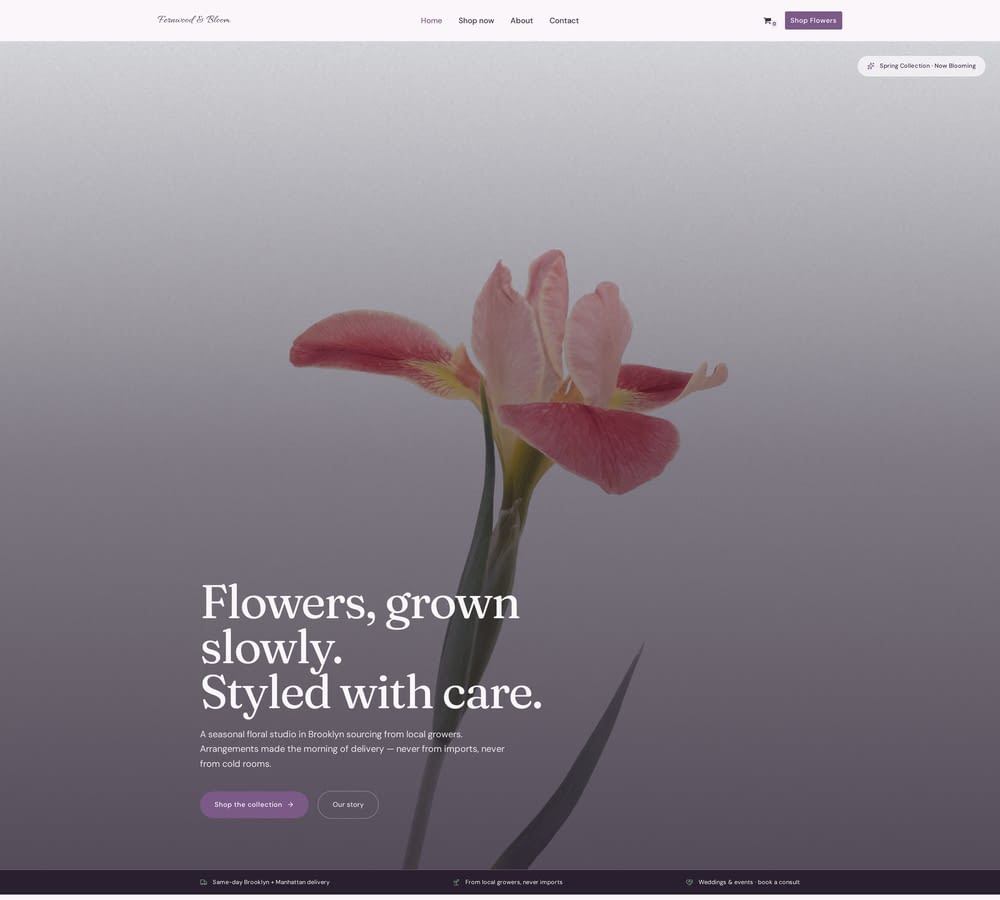Viewport: 1000px width, 900px height.
Task: Click the sparkle icon in Spring Collection badge
Action: (871, 66)
